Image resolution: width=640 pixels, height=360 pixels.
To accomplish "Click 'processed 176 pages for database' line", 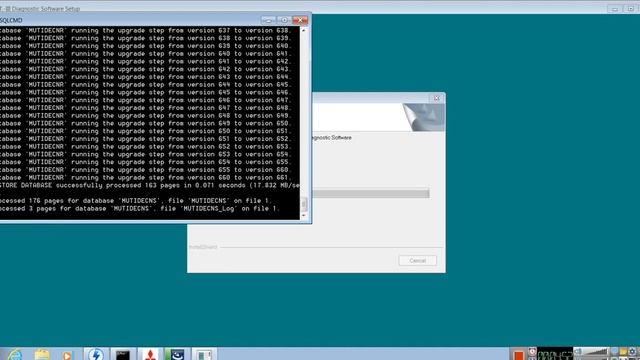I will [x=136, y=201].
